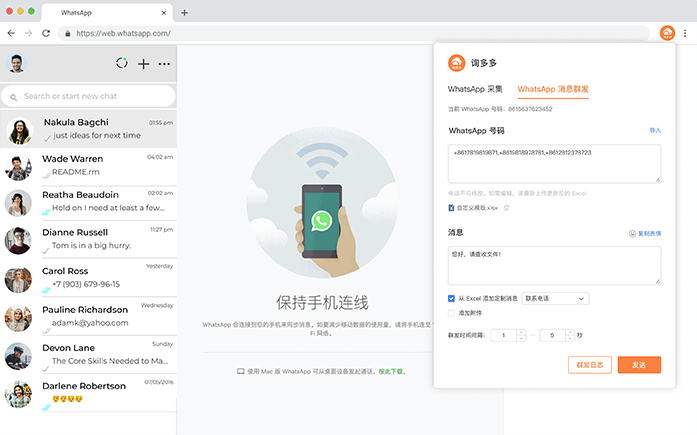
Task: Click the browser forward arrow
Action: tap(28, 33)
